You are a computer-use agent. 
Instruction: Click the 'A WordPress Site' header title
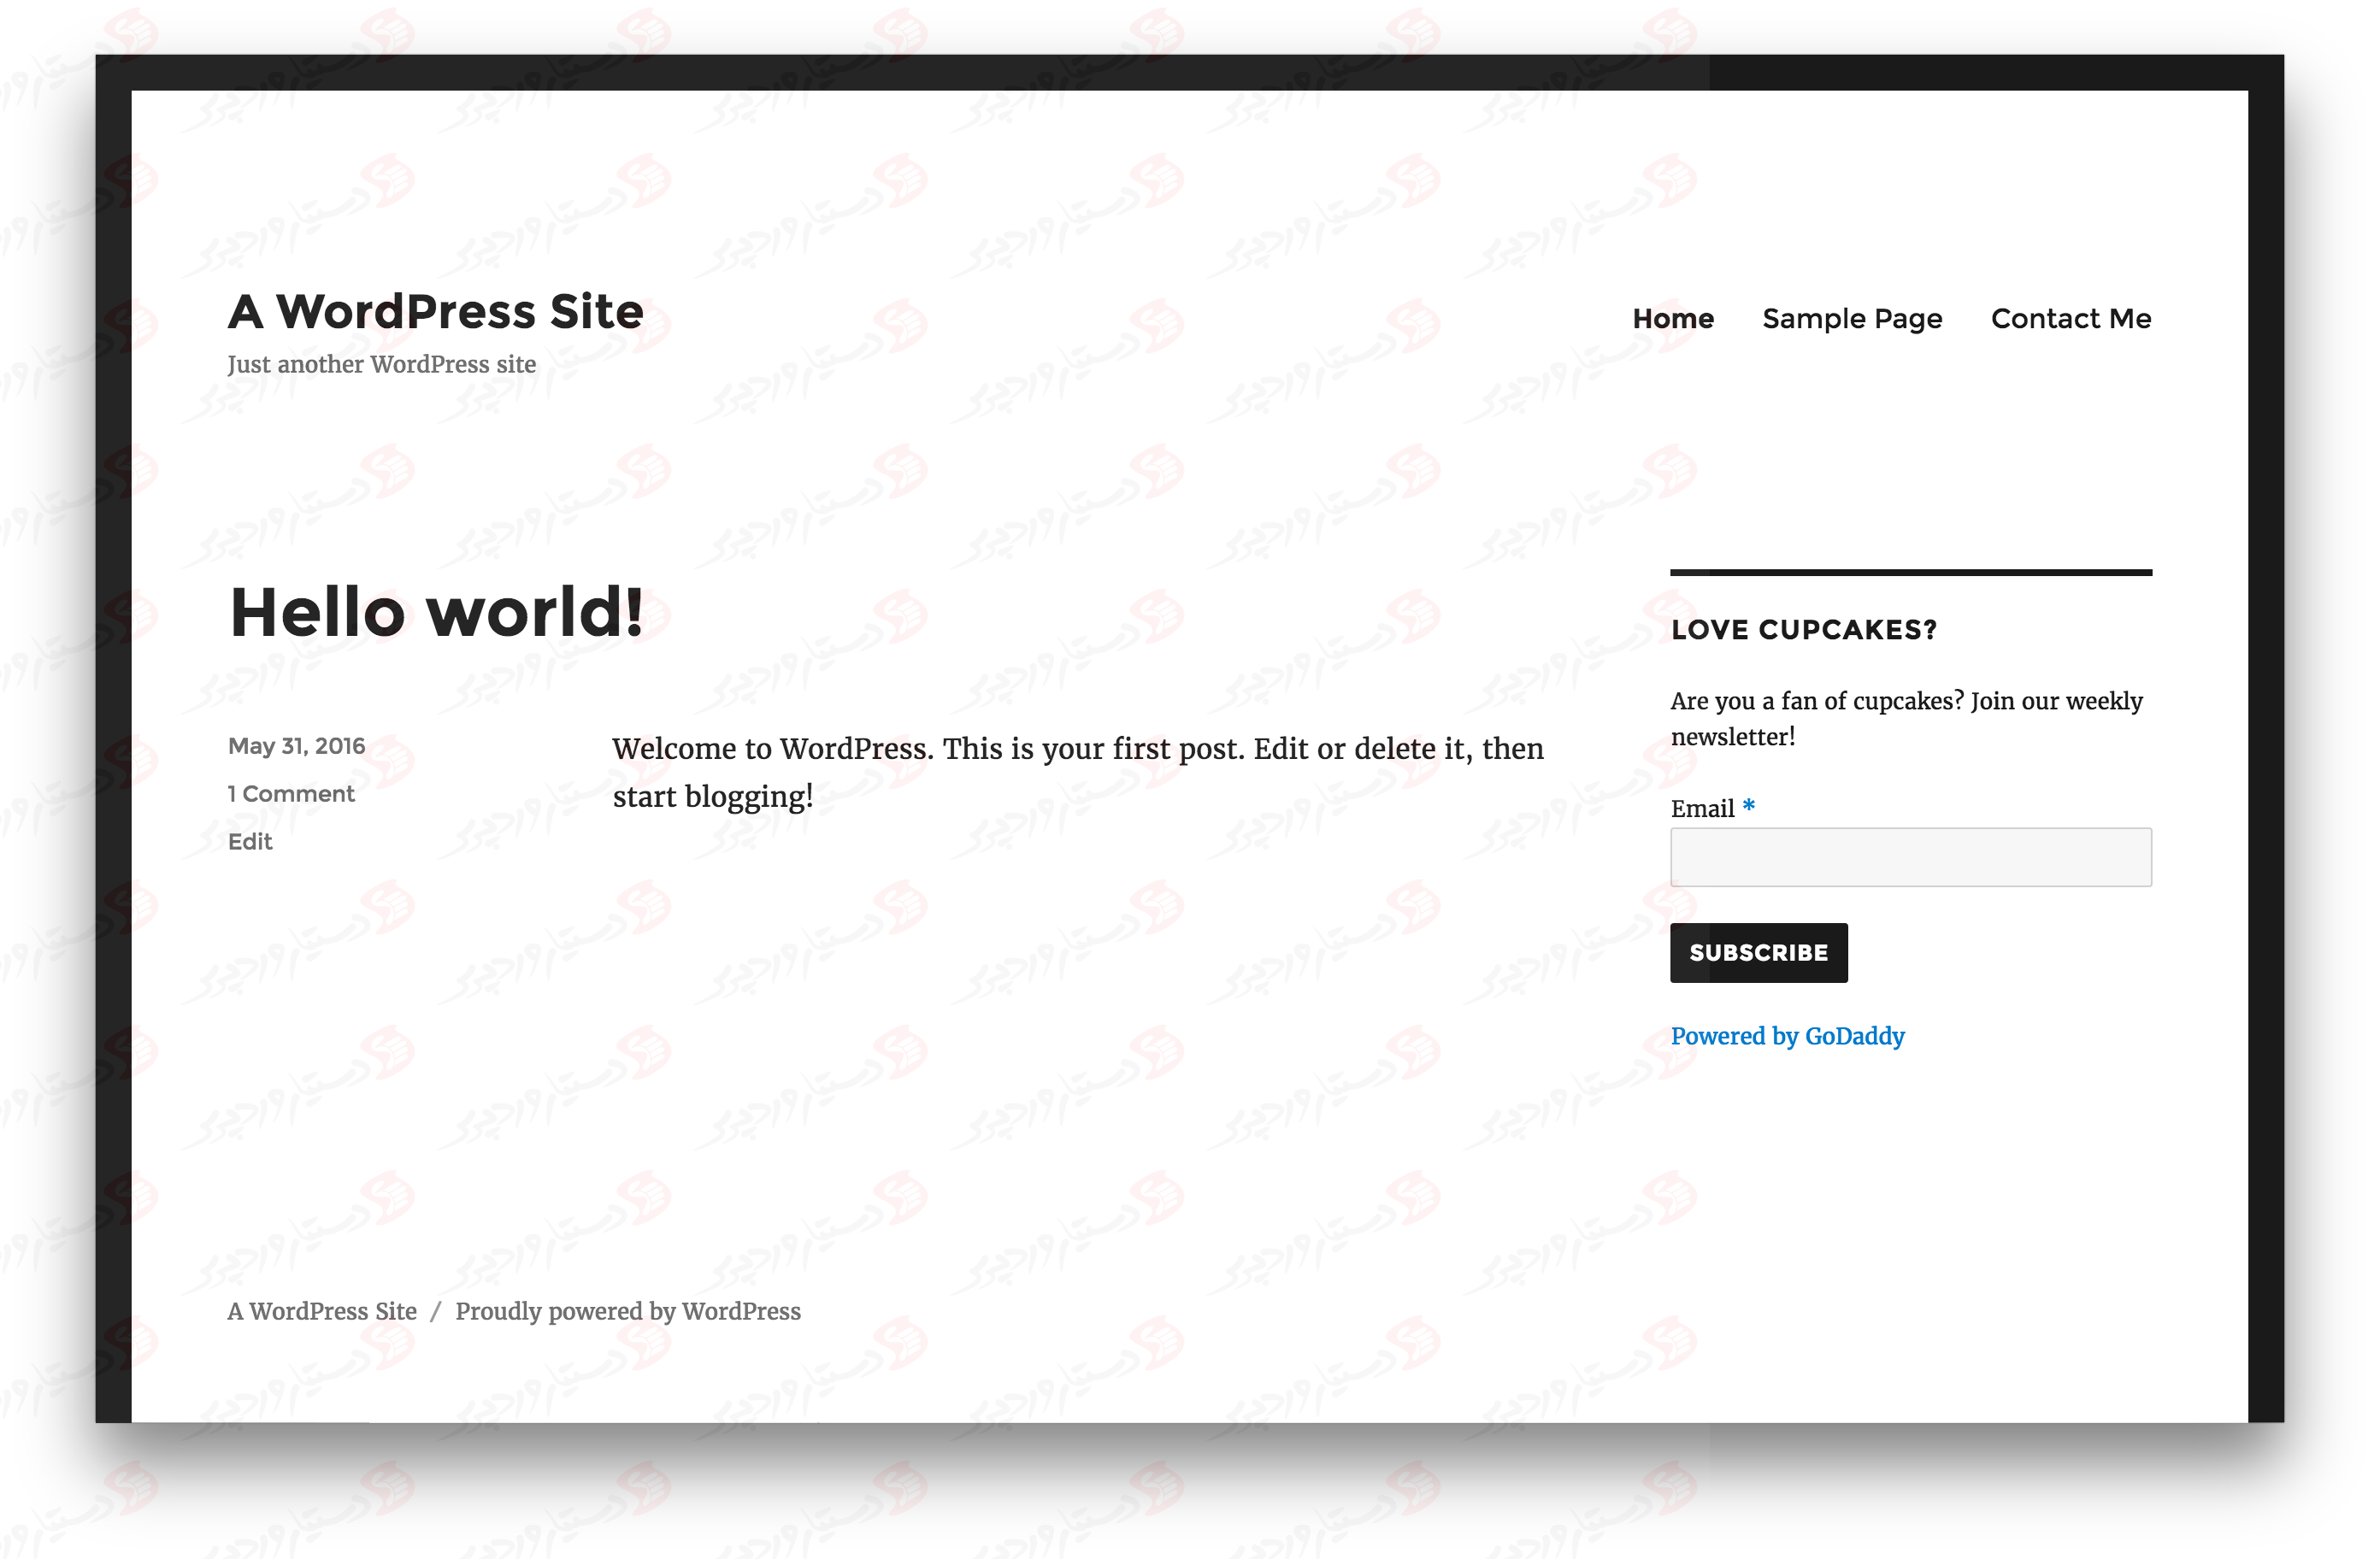coord(435,312)
